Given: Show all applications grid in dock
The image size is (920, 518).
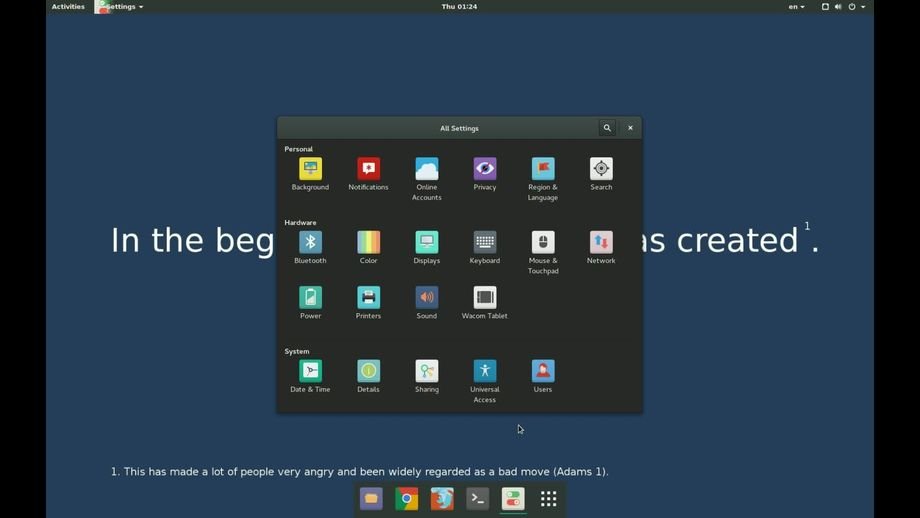Looking at the screenshot, I should [x=548, y=499].
